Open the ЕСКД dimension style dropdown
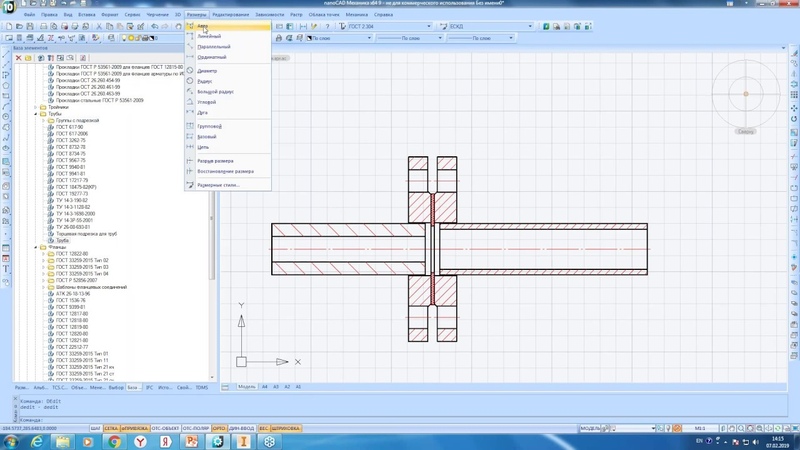The width and height of the screenshot is (800, 450). [530, 26]
